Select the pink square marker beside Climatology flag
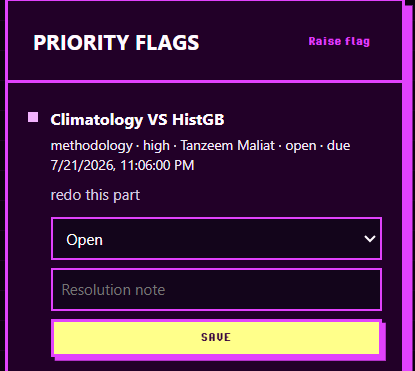Screen dimensions: 415x371 pos(33,117)
